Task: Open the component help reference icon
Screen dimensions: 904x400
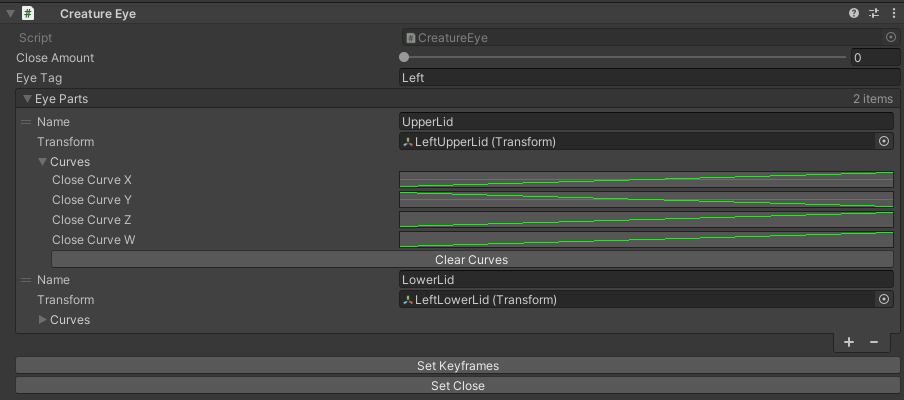Action: tap(854, 13)
